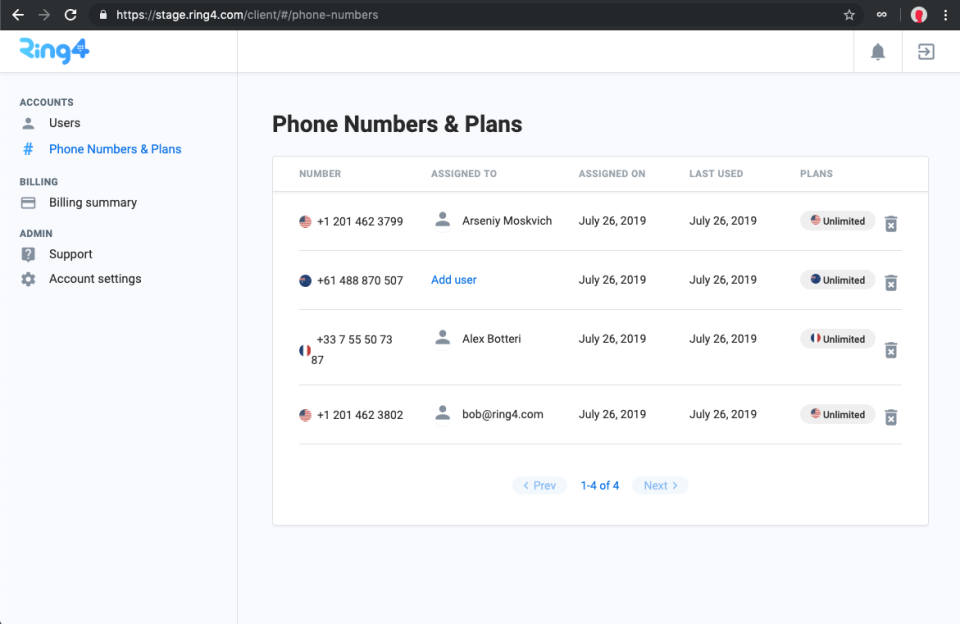Viewport: 960px width, 624px height.
Task: Open the notification bell icon
Action: pos(877,51)
